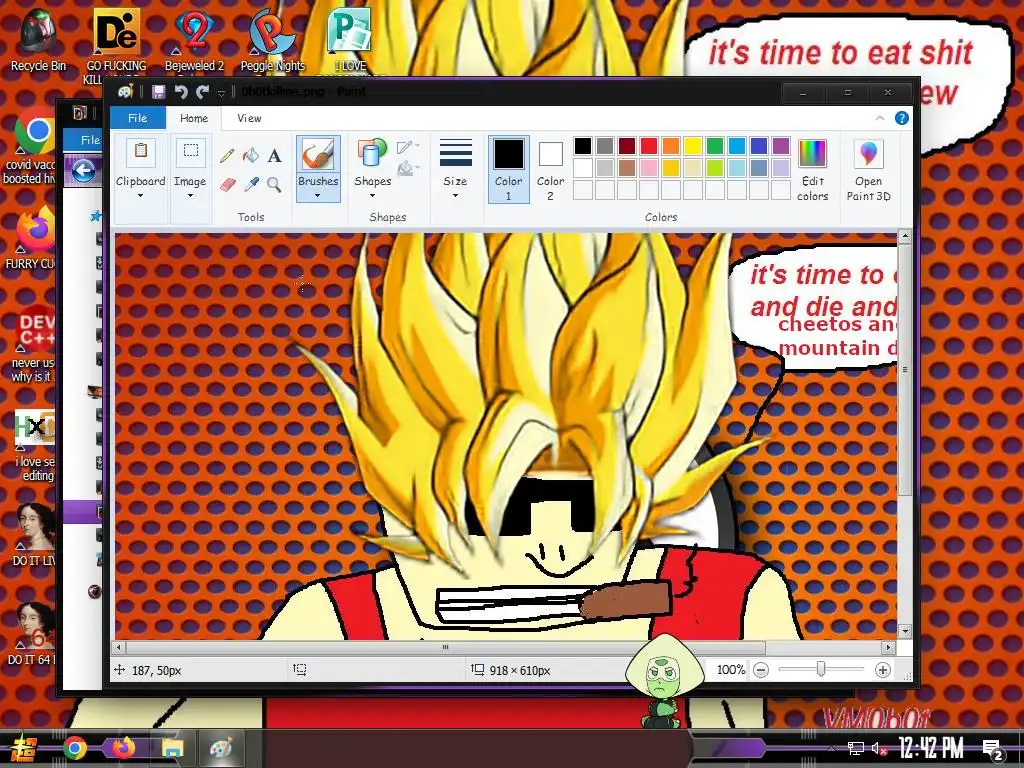Pick the green color swatch
The image size is (1024, 768).
[x=714, y=146]
